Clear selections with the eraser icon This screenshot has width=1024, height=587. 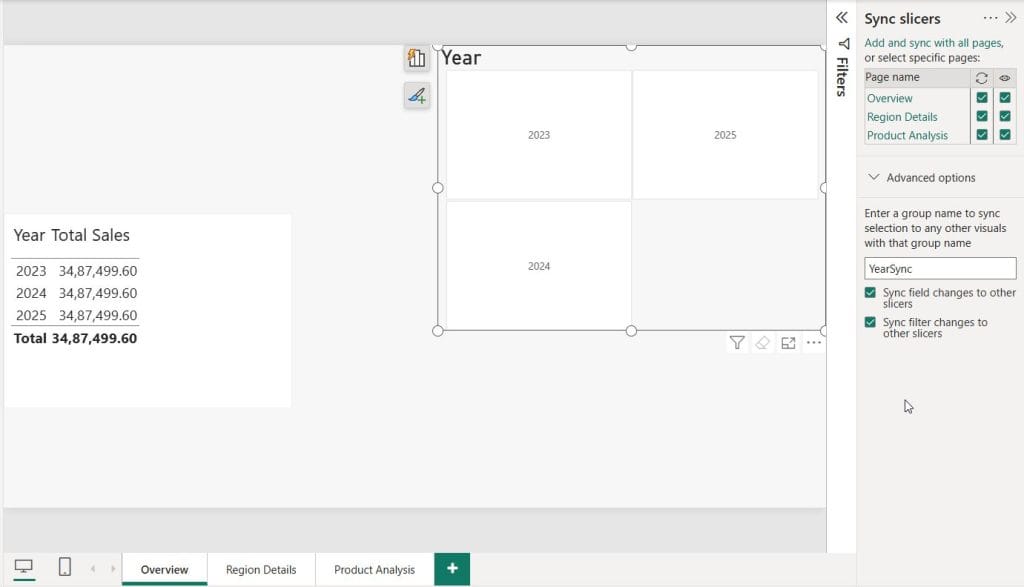tap(762, 343)
